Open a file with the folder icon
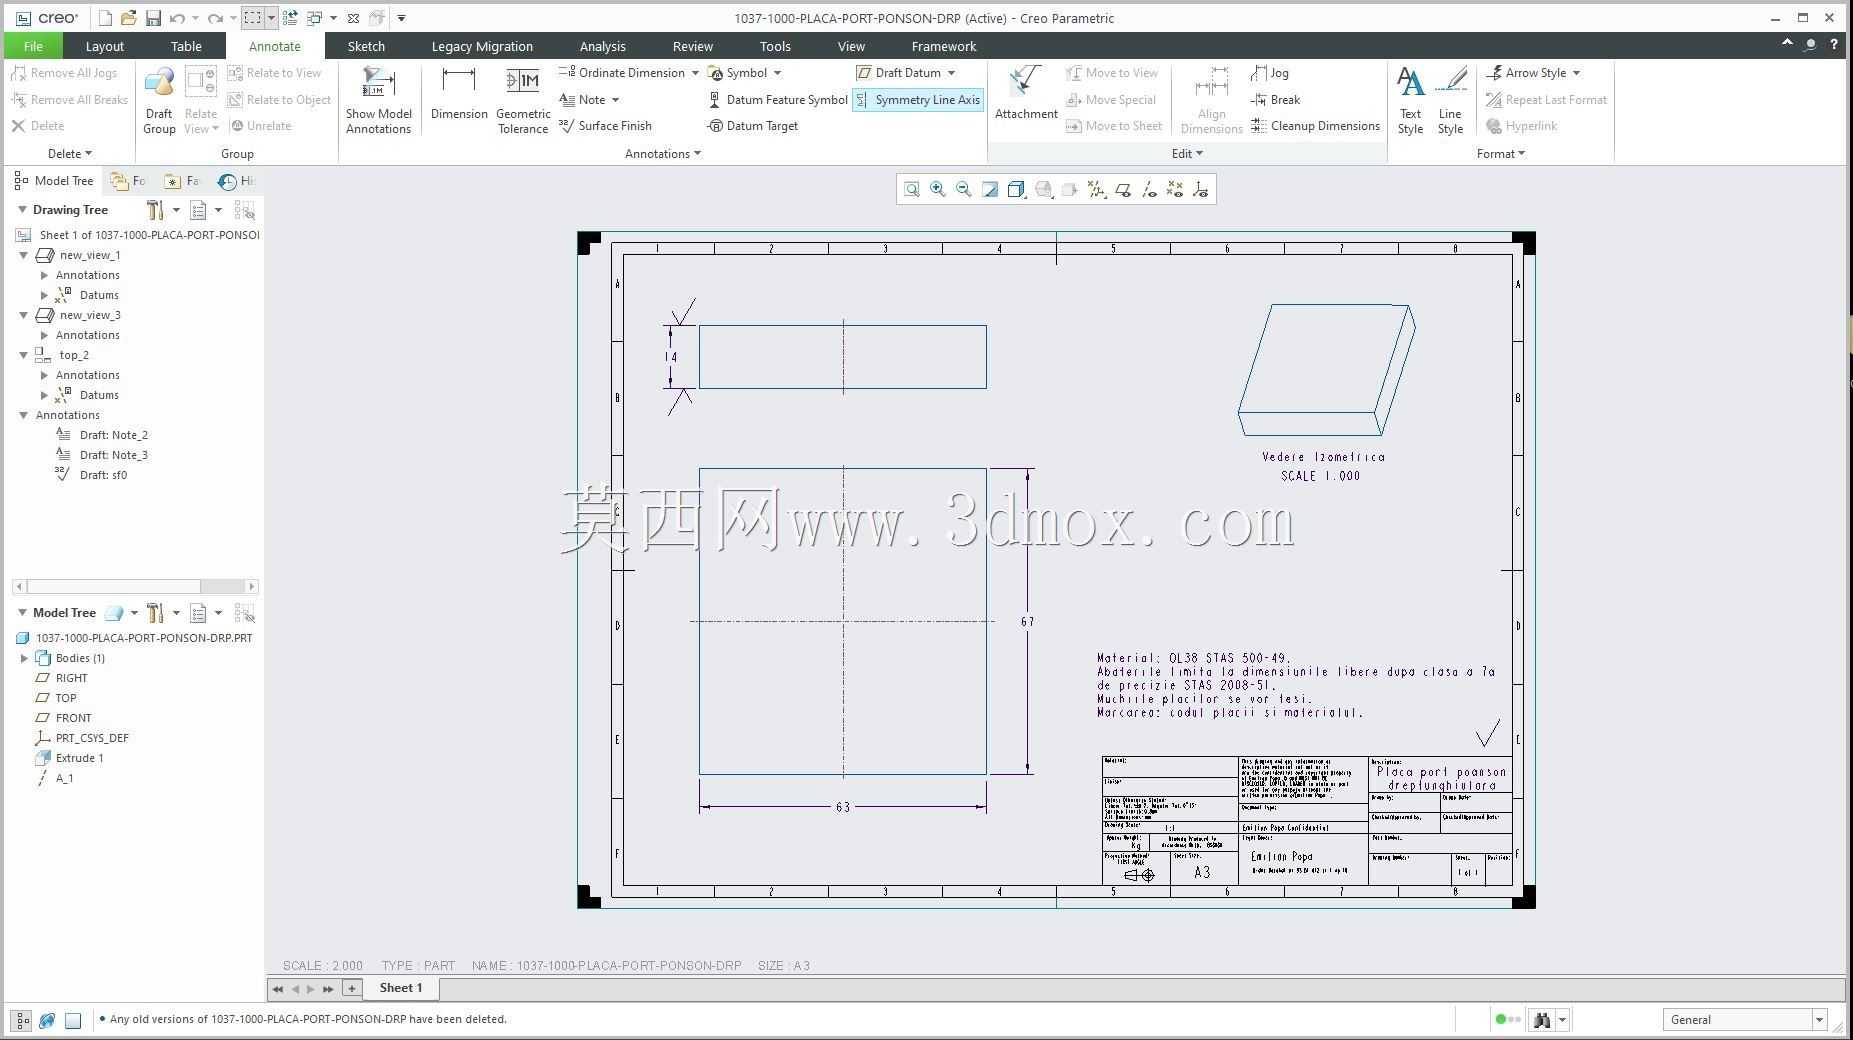Screen dimensions: 1853x1040 pyautogui.click(x=129, y=18)
